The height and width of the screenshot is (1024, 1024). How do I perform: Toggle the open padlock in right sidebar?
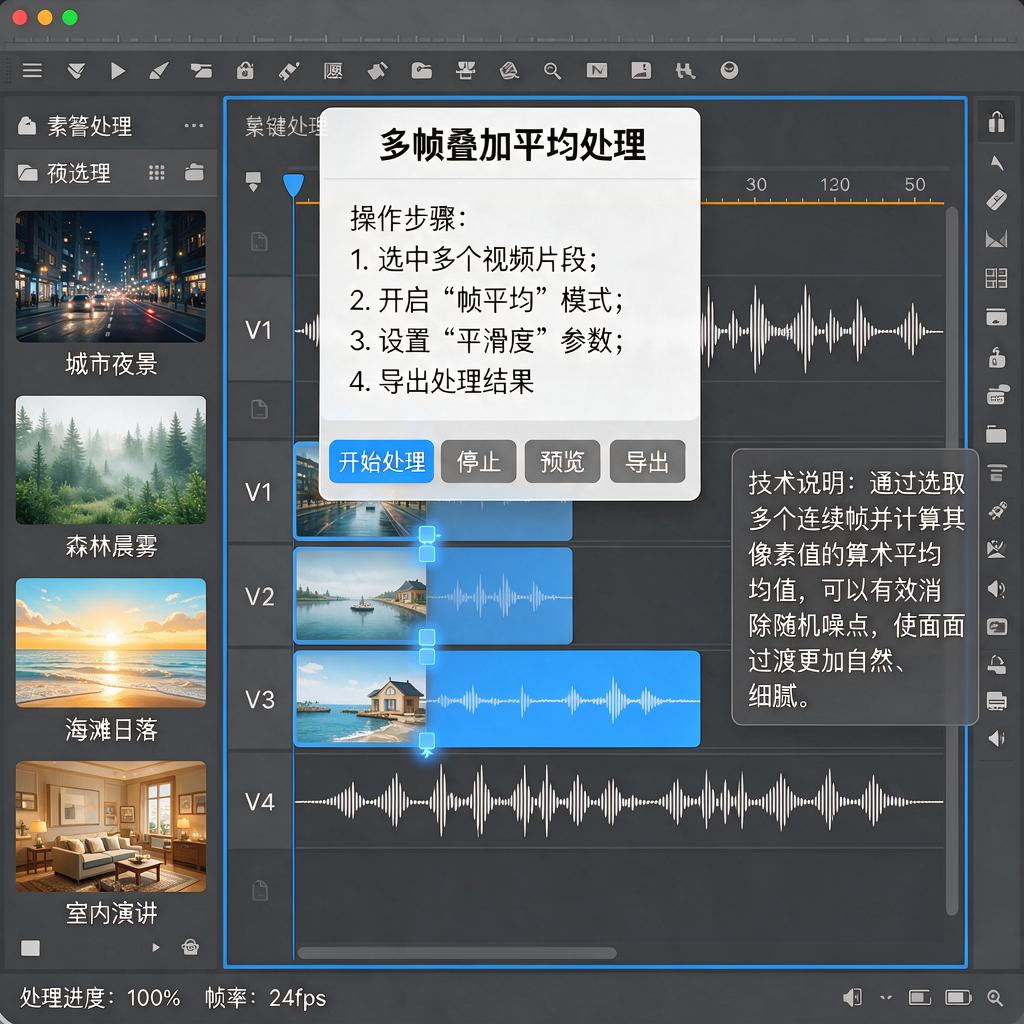pyautogui.click(x=997, y=357)
